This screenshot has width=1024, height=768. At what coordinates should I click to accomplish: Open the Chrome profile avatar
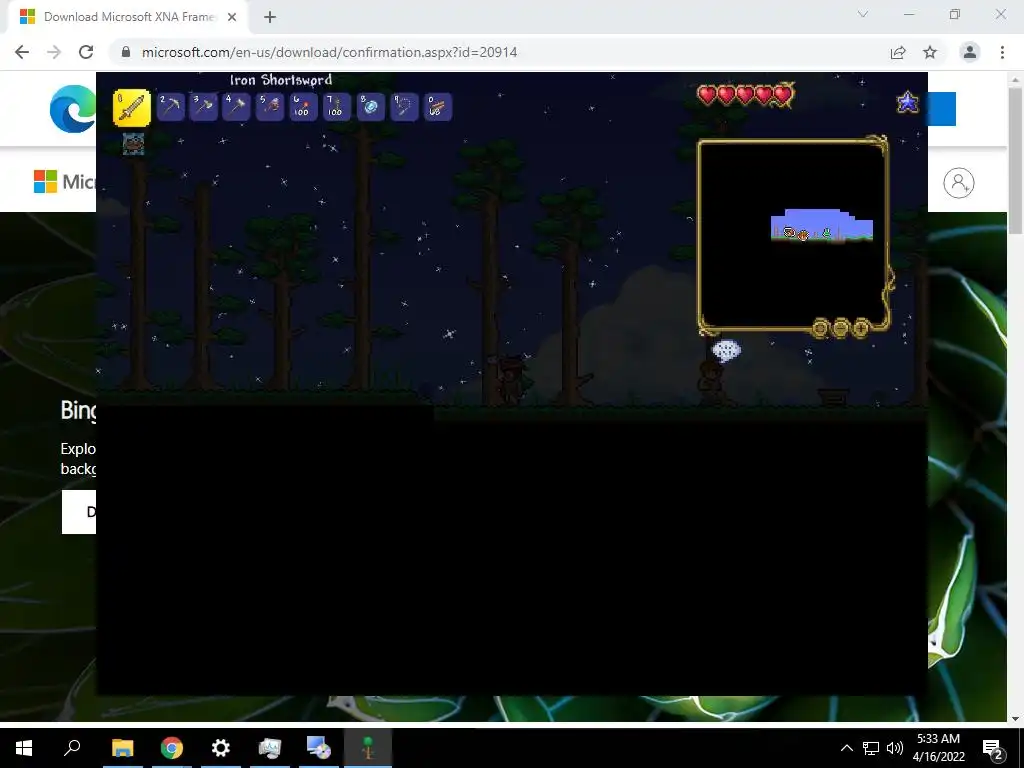[970, 52]
